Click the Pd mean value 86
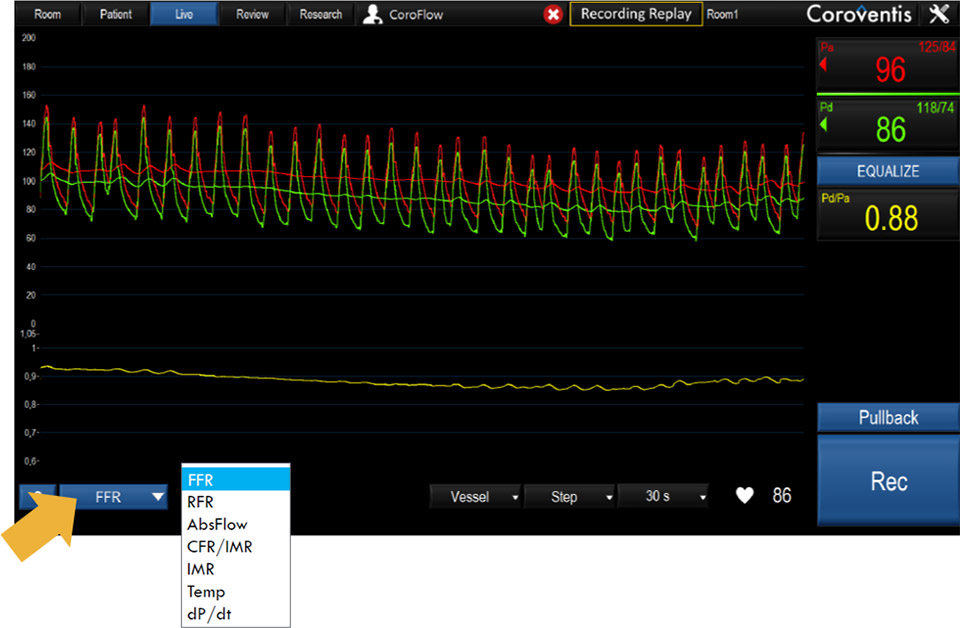 tap(890, 130)
